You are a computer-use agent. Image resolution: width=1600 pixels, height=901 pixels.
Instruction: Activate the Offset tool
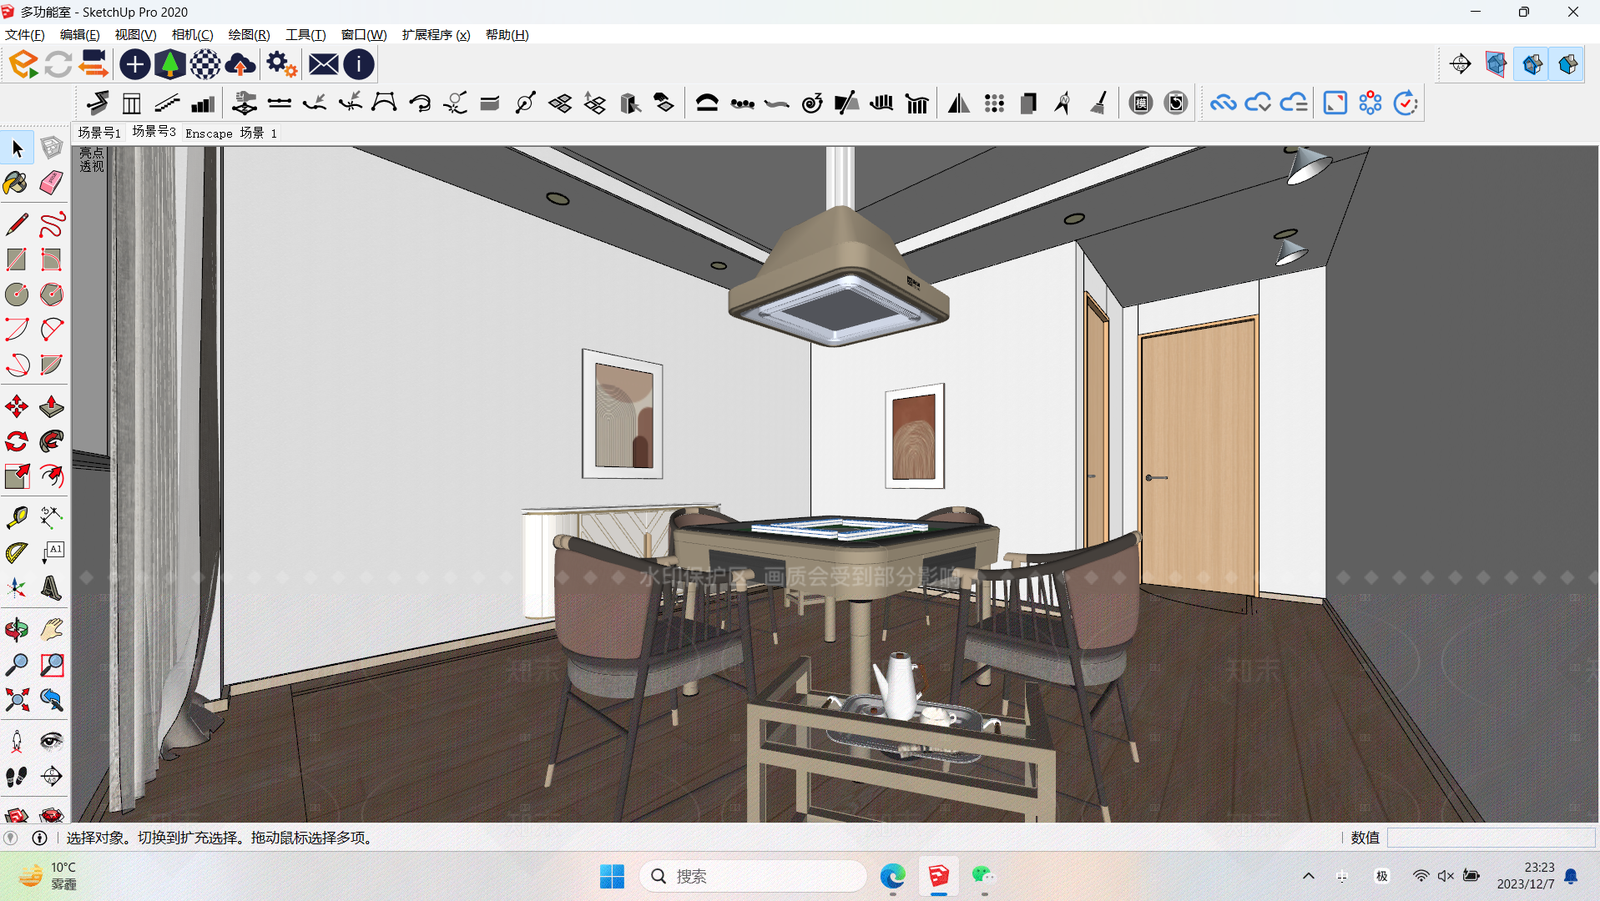click(52, 476)
